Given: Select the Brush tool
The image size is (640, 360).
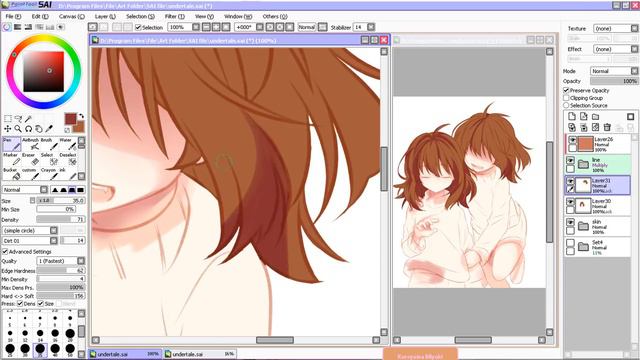Looking at the screenshot, I should 49,144.
